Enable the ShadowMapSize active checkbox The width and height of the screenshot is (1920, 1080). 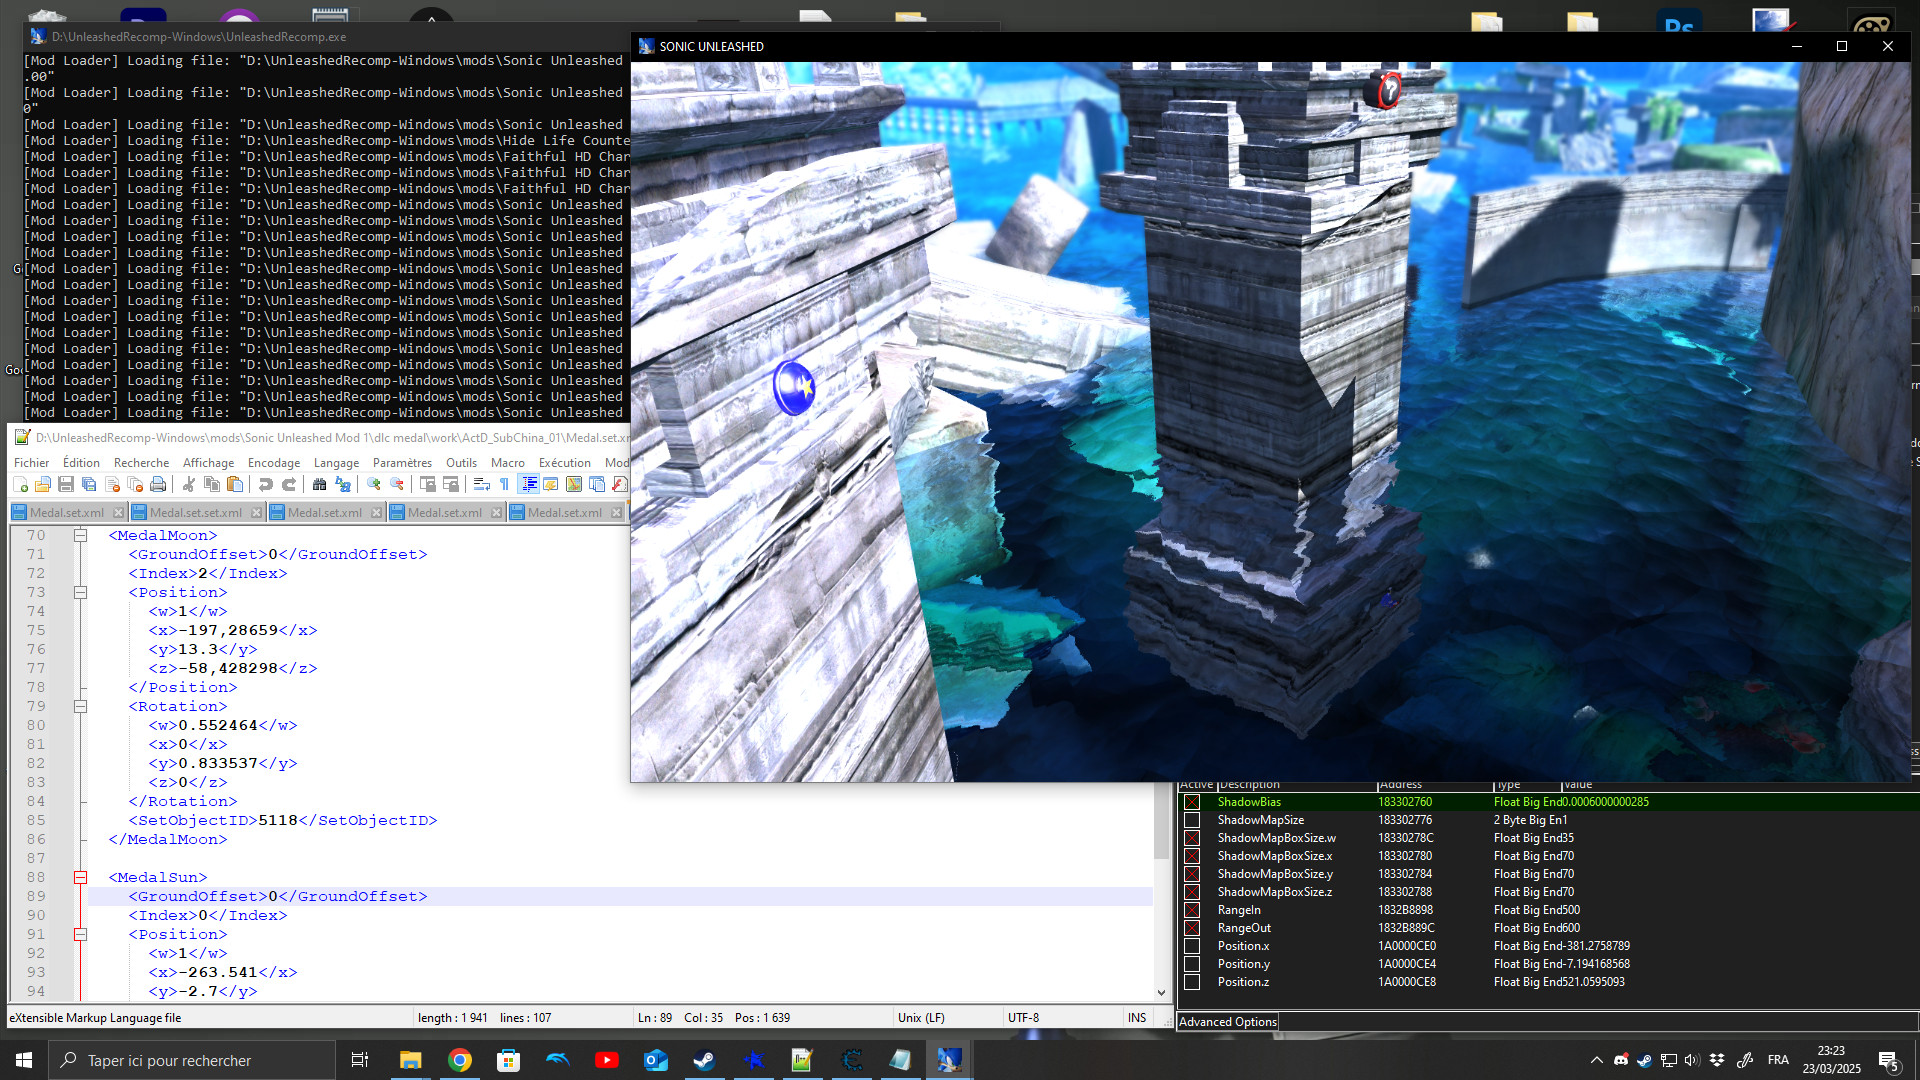1192,820
